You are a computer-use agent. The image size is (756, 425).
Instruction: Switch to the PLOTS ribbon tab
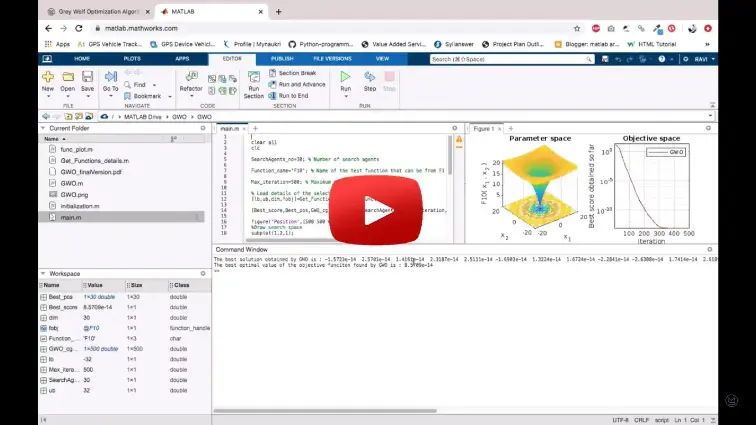(x=132, y=59)
